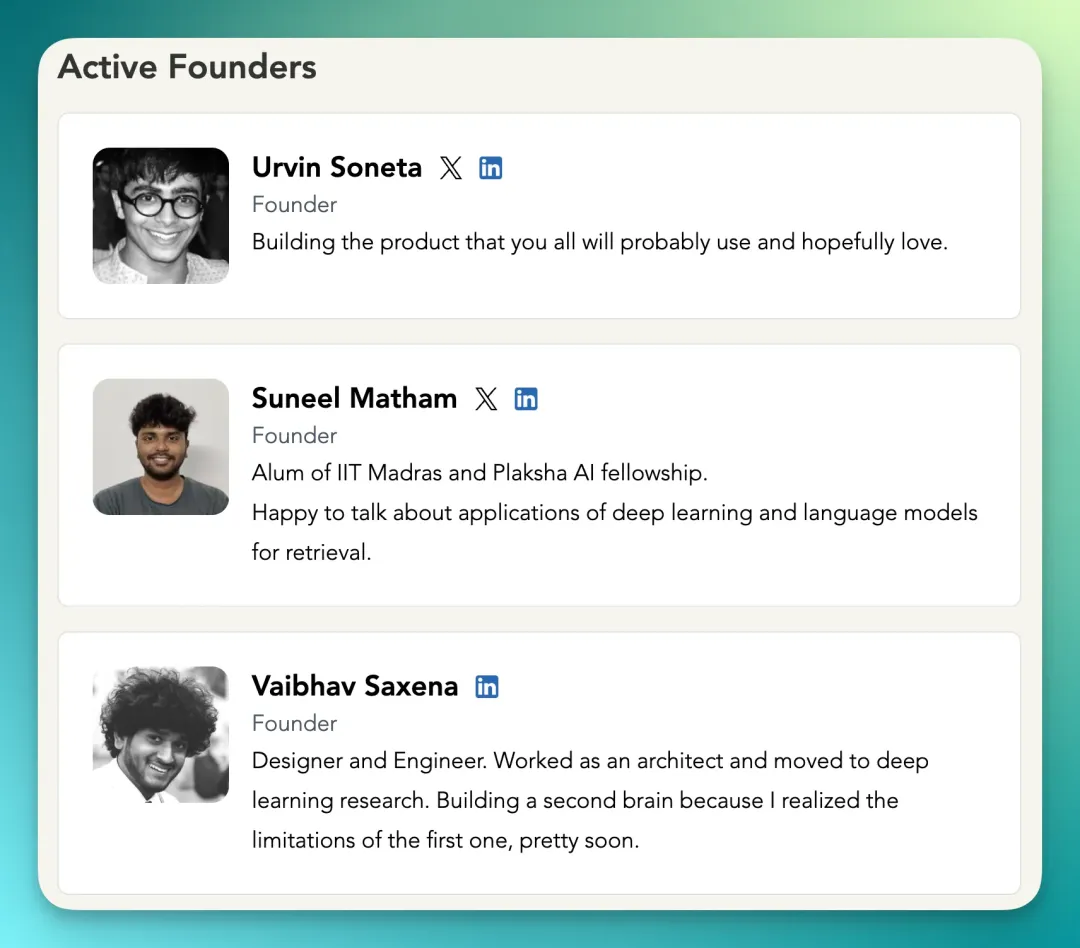Click the "limitations of the first one" line
1080x948 pixels.
(x=445, y=841)
